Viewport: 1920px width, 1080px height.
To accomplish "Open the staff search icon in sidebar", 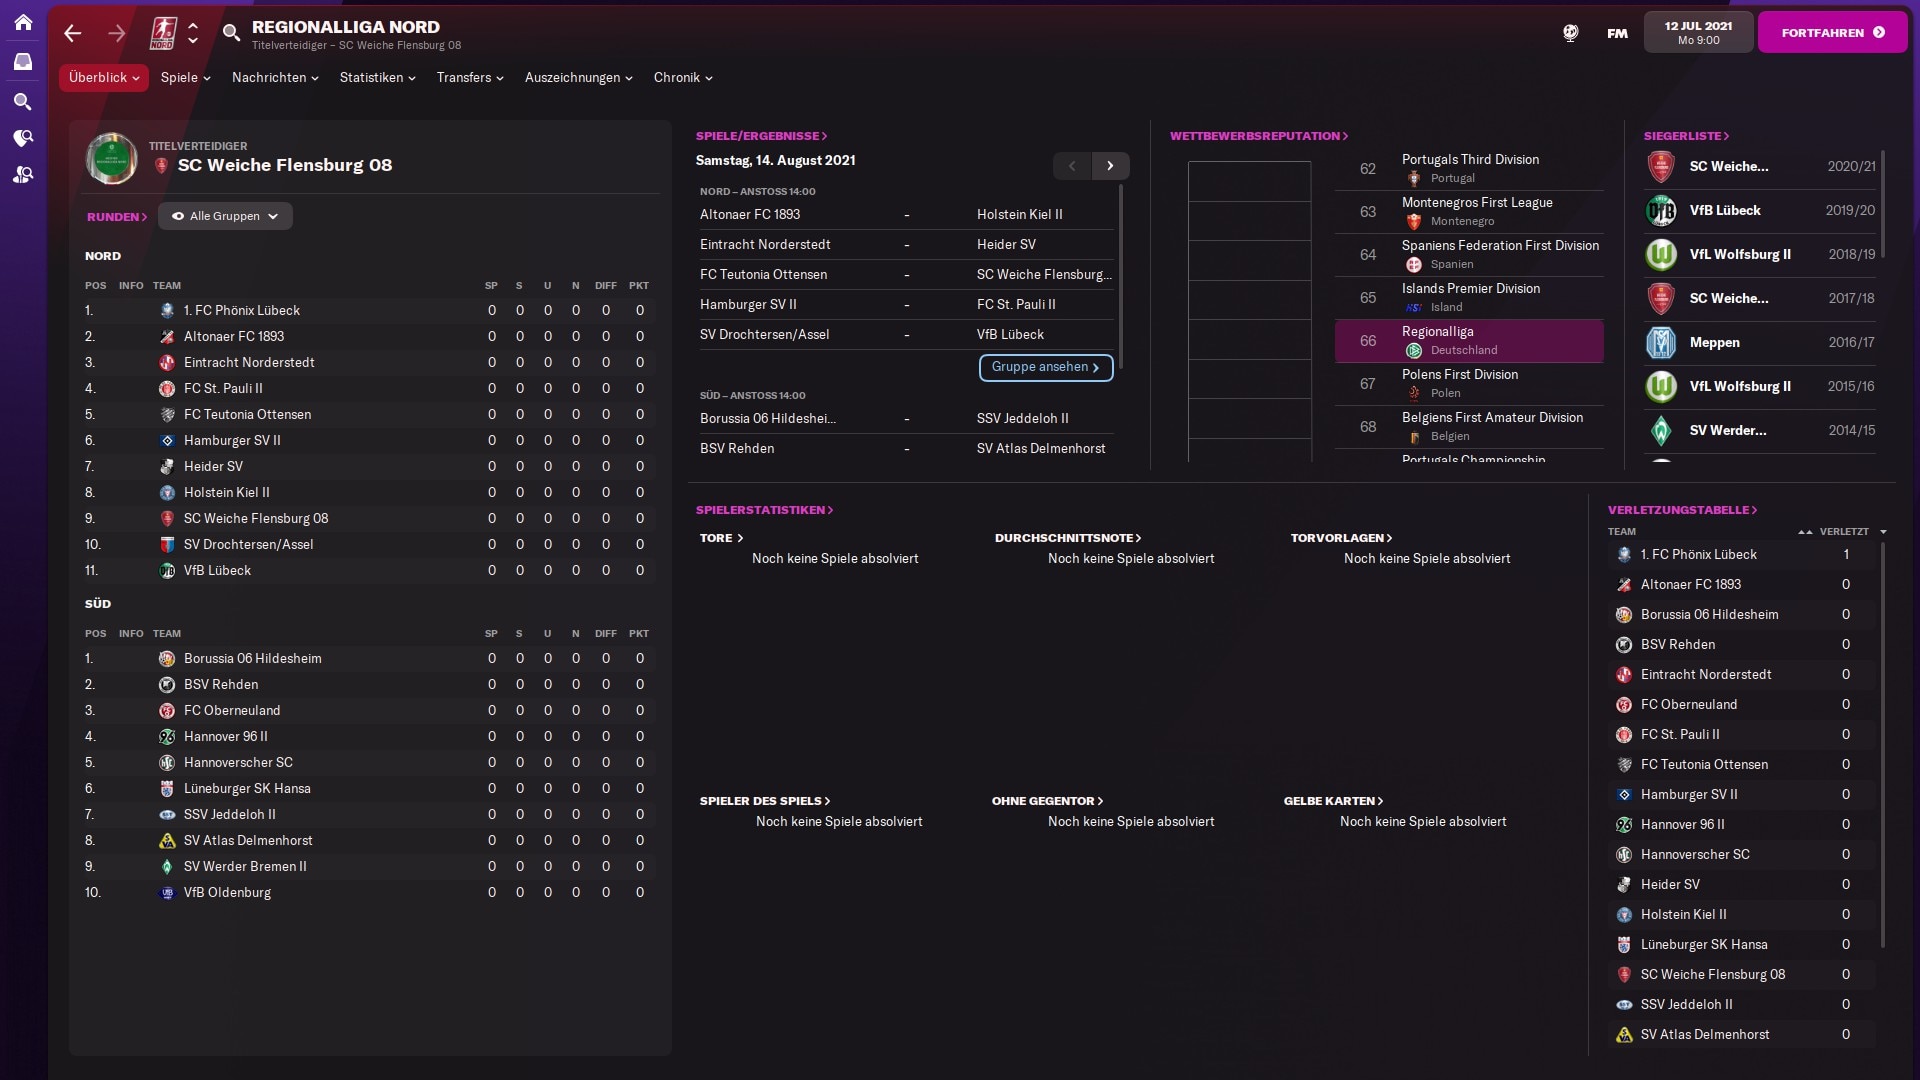I will [23, 175].
